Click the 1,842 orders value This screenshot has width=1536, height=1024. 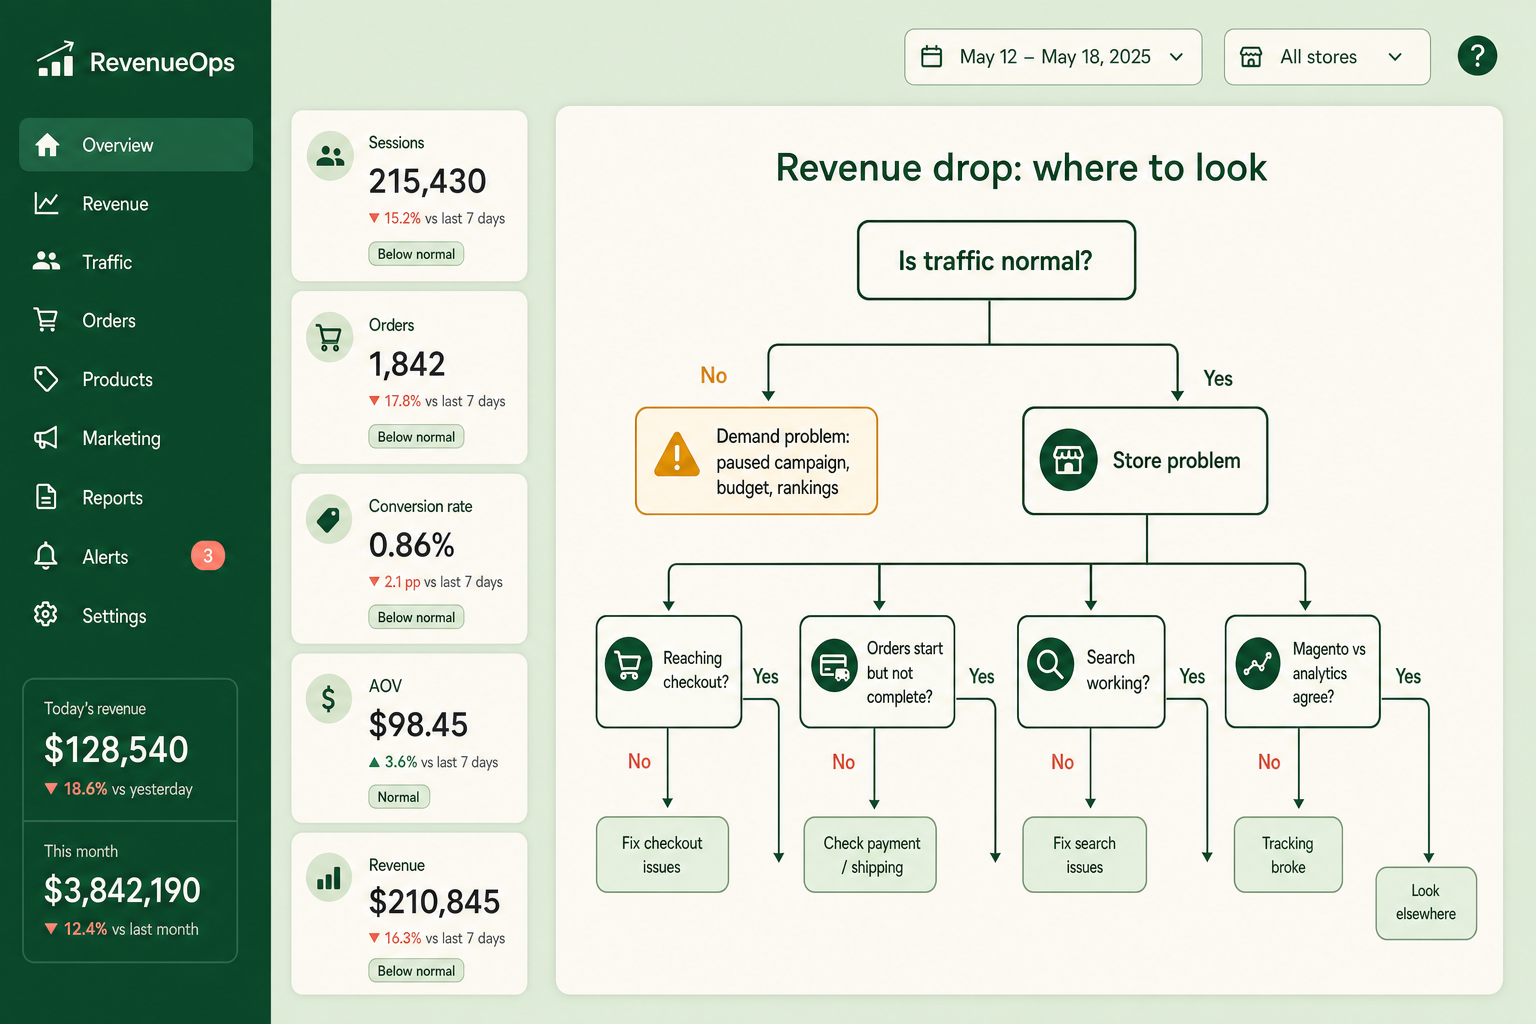click(407, 364)
